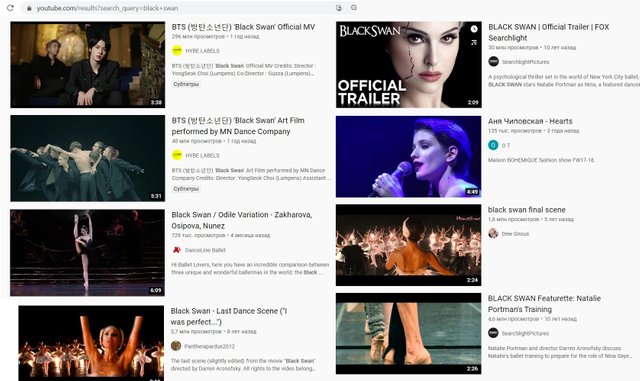The width and height of the screenshot is (640, 381).
Task: Click HYBE LABELS avatar under the Official MV
Action: tap(177, 51)
